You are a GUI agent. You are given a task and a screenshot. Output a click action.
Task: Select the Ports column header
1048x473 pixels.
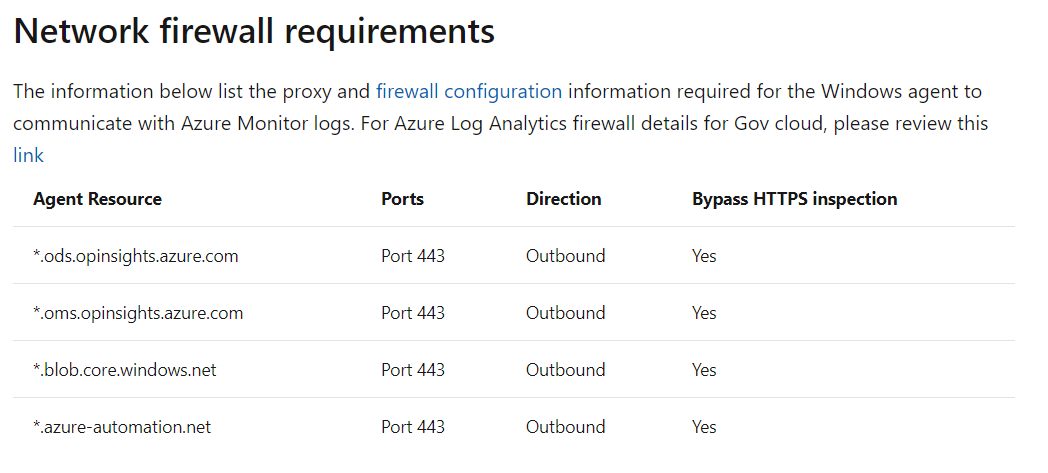click(402, 198)
